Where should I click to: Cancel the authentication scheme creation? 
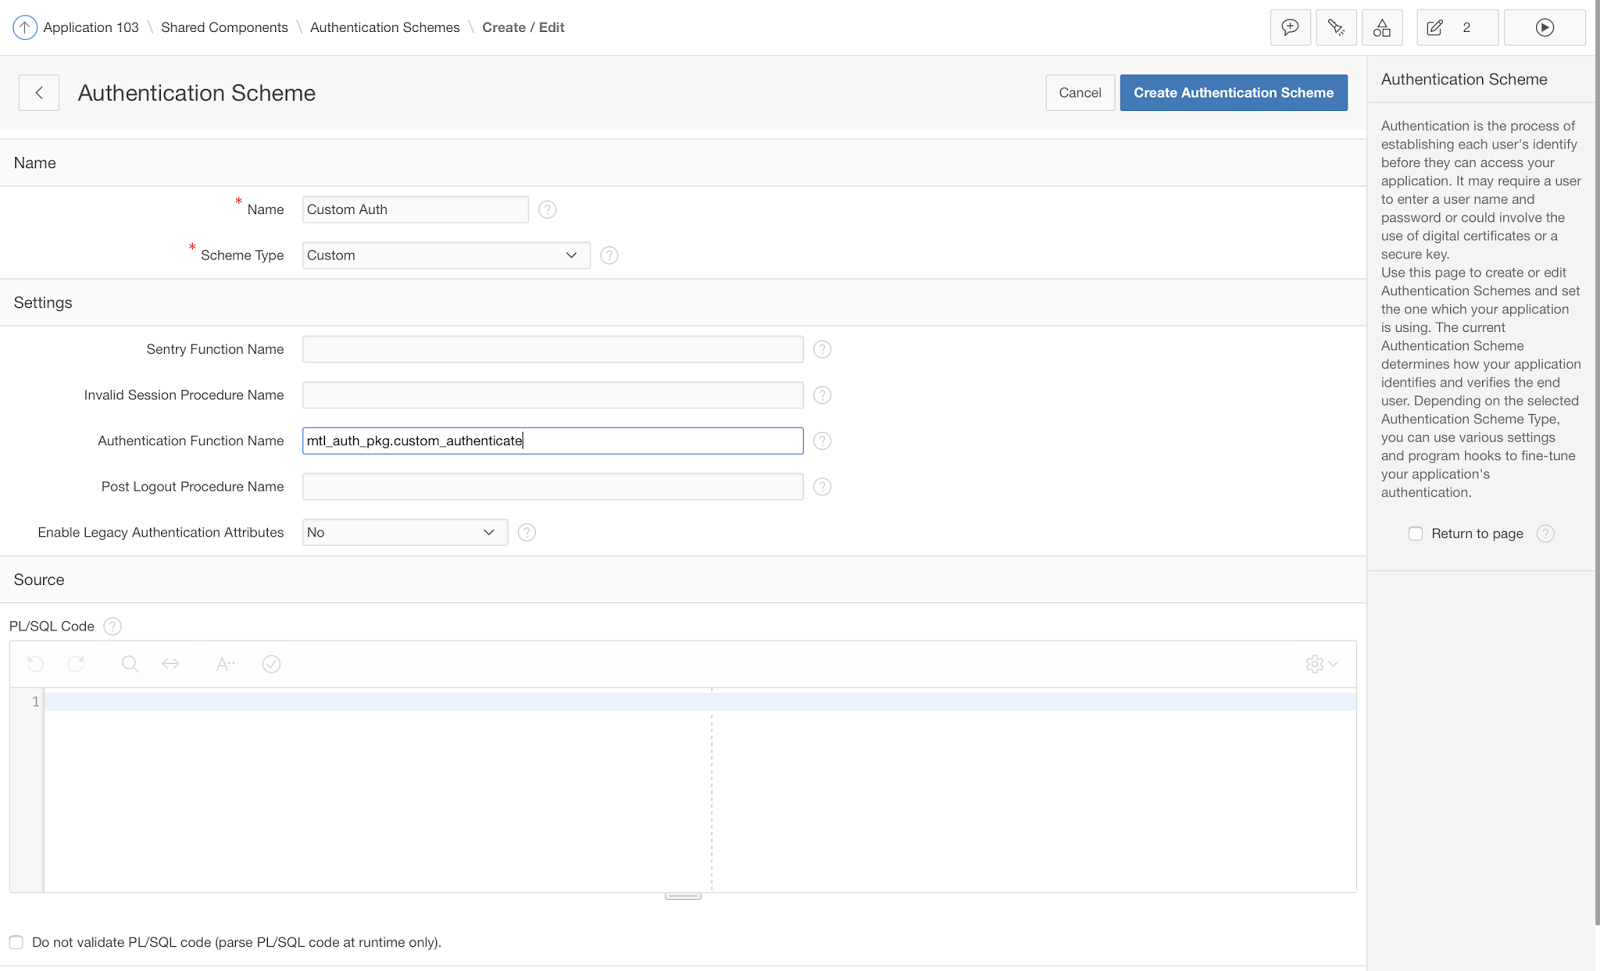1079,92
